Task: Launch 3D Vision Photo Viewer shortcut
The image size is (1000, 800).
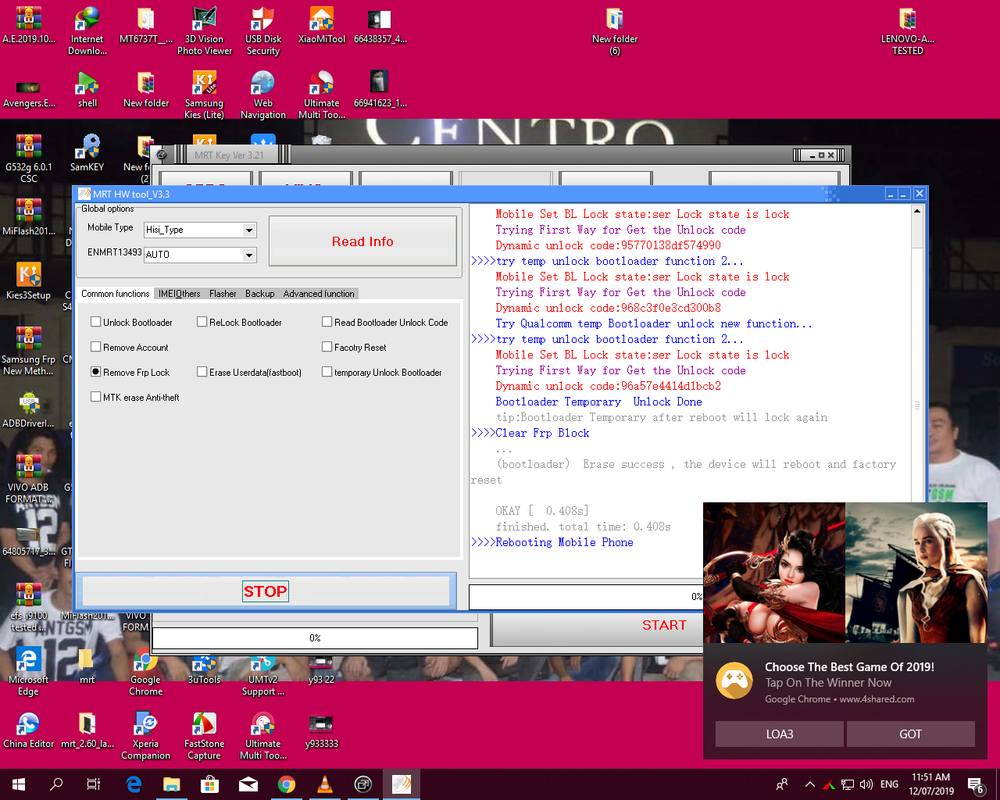Action: [x=204, y=31]
